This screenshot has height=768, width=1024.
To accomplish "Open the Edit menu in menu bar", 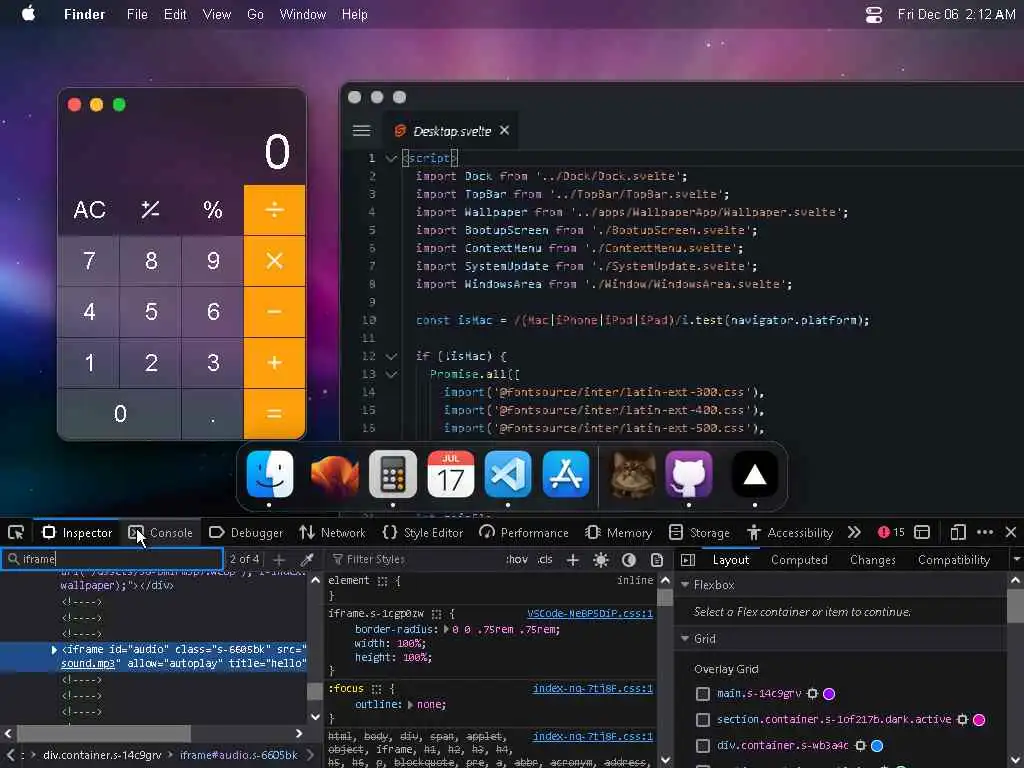I will point(174,14).
